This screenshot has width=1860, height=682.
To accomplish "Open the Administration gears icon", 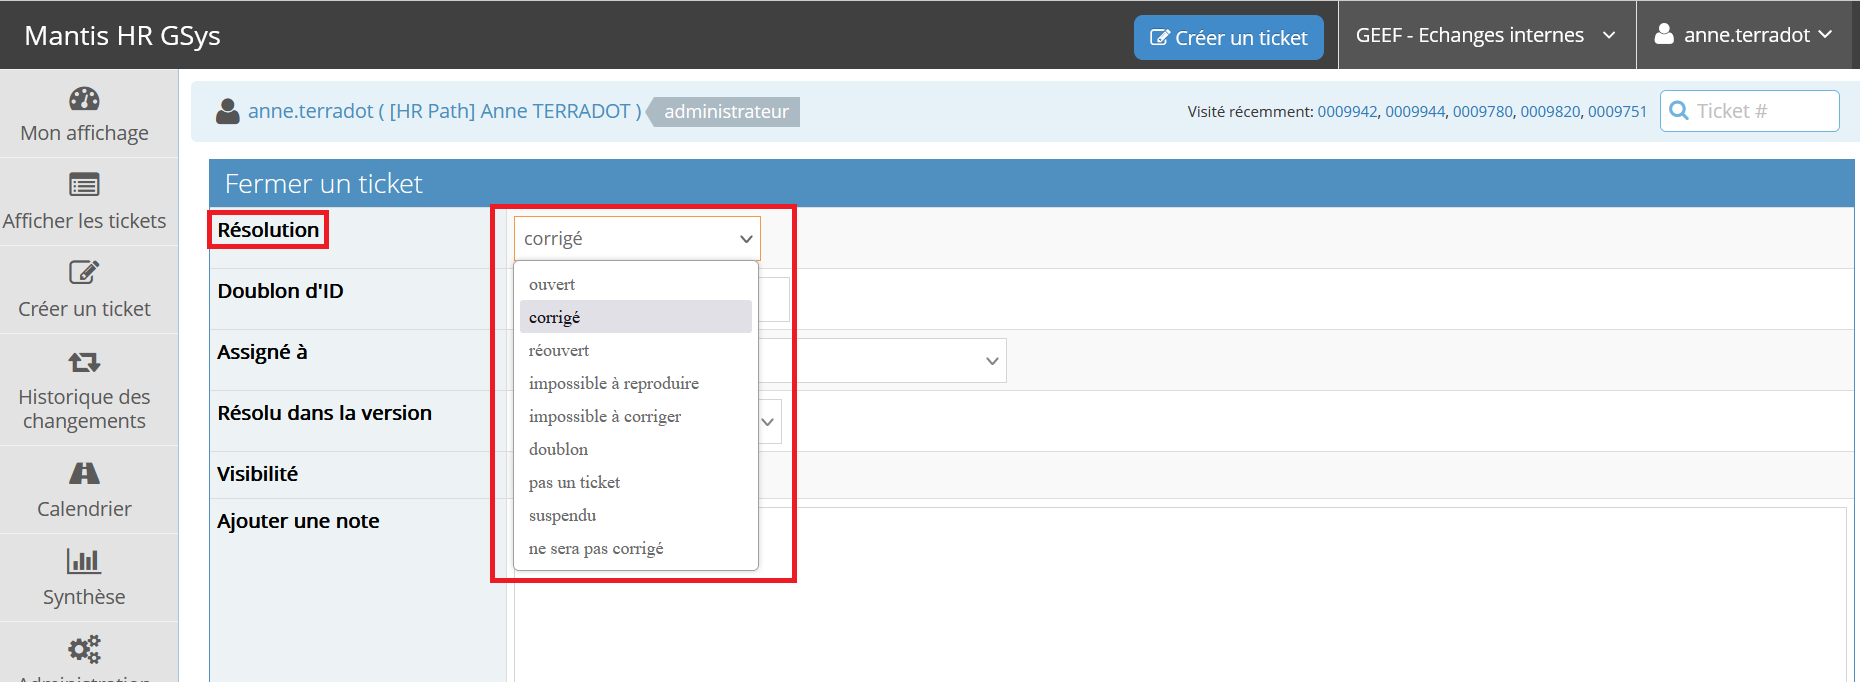I will click(x=84, y=649).
